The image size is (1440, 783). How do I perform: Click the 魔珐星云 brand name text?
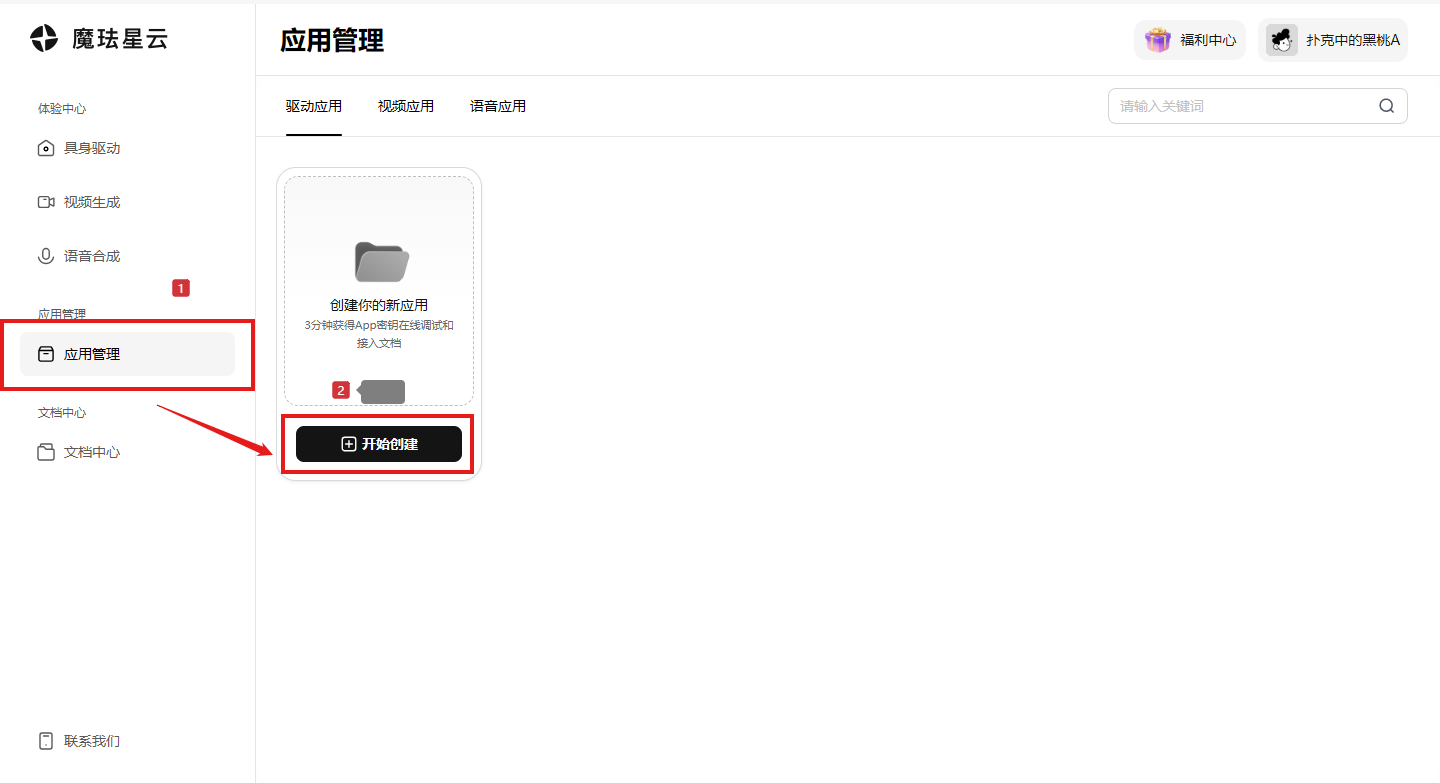[120, 39]
